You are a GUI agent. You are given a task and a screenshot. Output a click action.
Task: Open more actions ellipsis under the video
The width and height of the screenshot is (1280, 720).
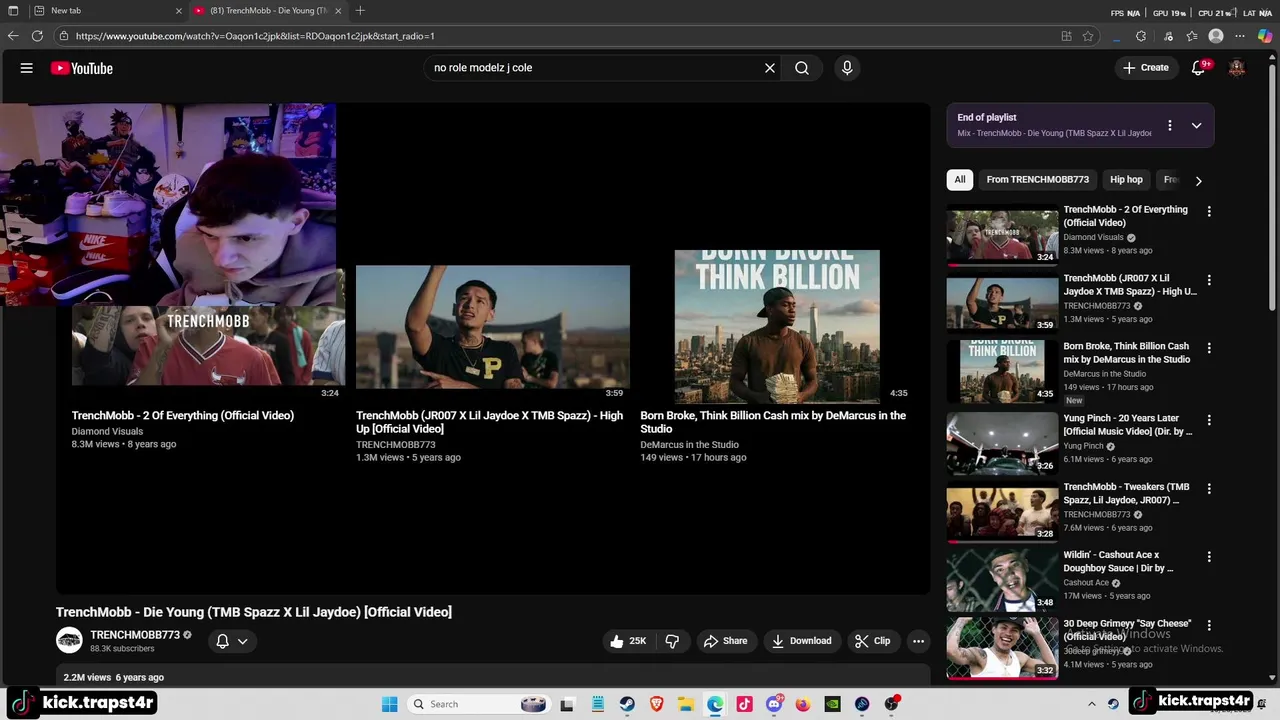coord(918,641)
